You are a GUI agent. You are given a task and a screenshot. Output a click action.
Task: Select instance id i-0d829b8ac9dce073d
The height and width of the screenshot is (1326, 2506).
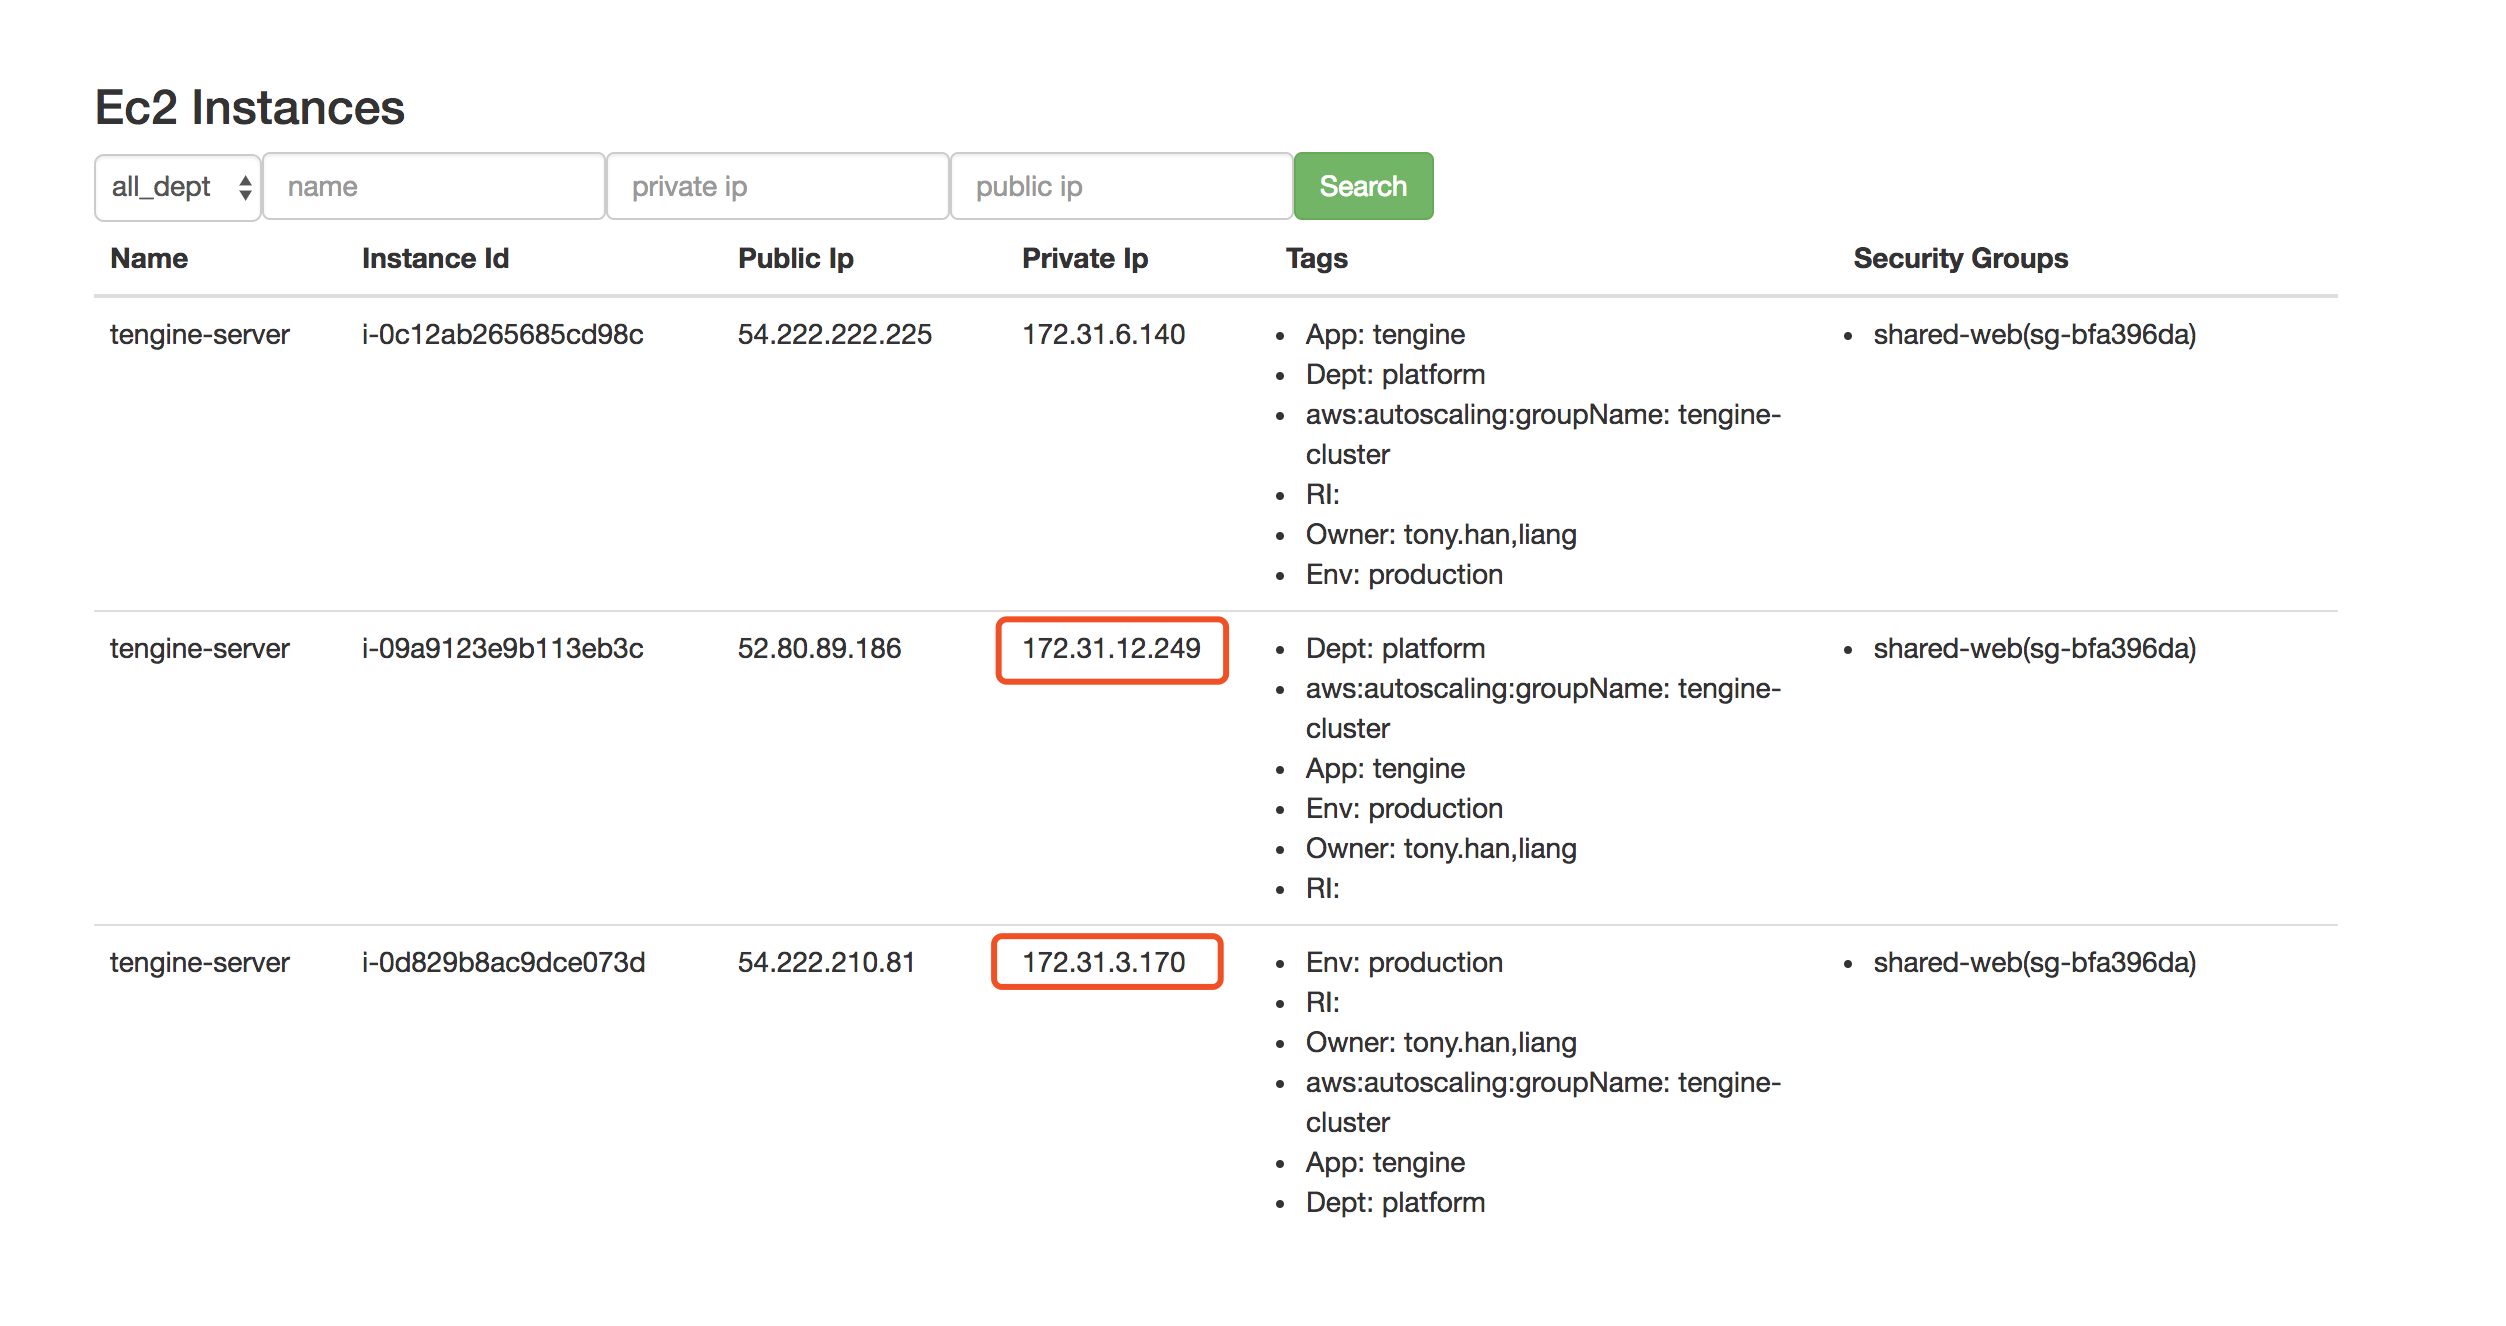point(503,963)
